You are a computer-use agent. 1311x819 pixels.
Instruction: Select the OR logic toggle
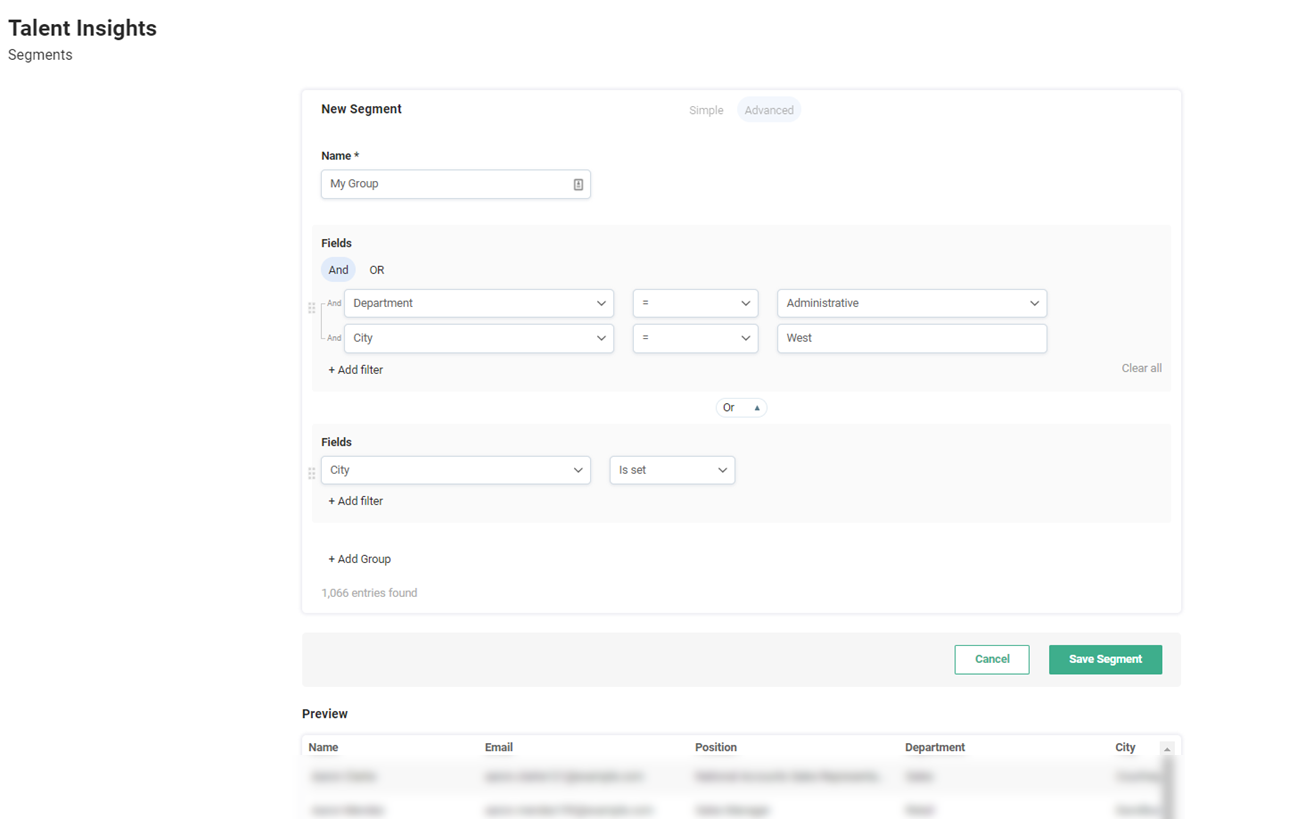(x=377, y=270)
